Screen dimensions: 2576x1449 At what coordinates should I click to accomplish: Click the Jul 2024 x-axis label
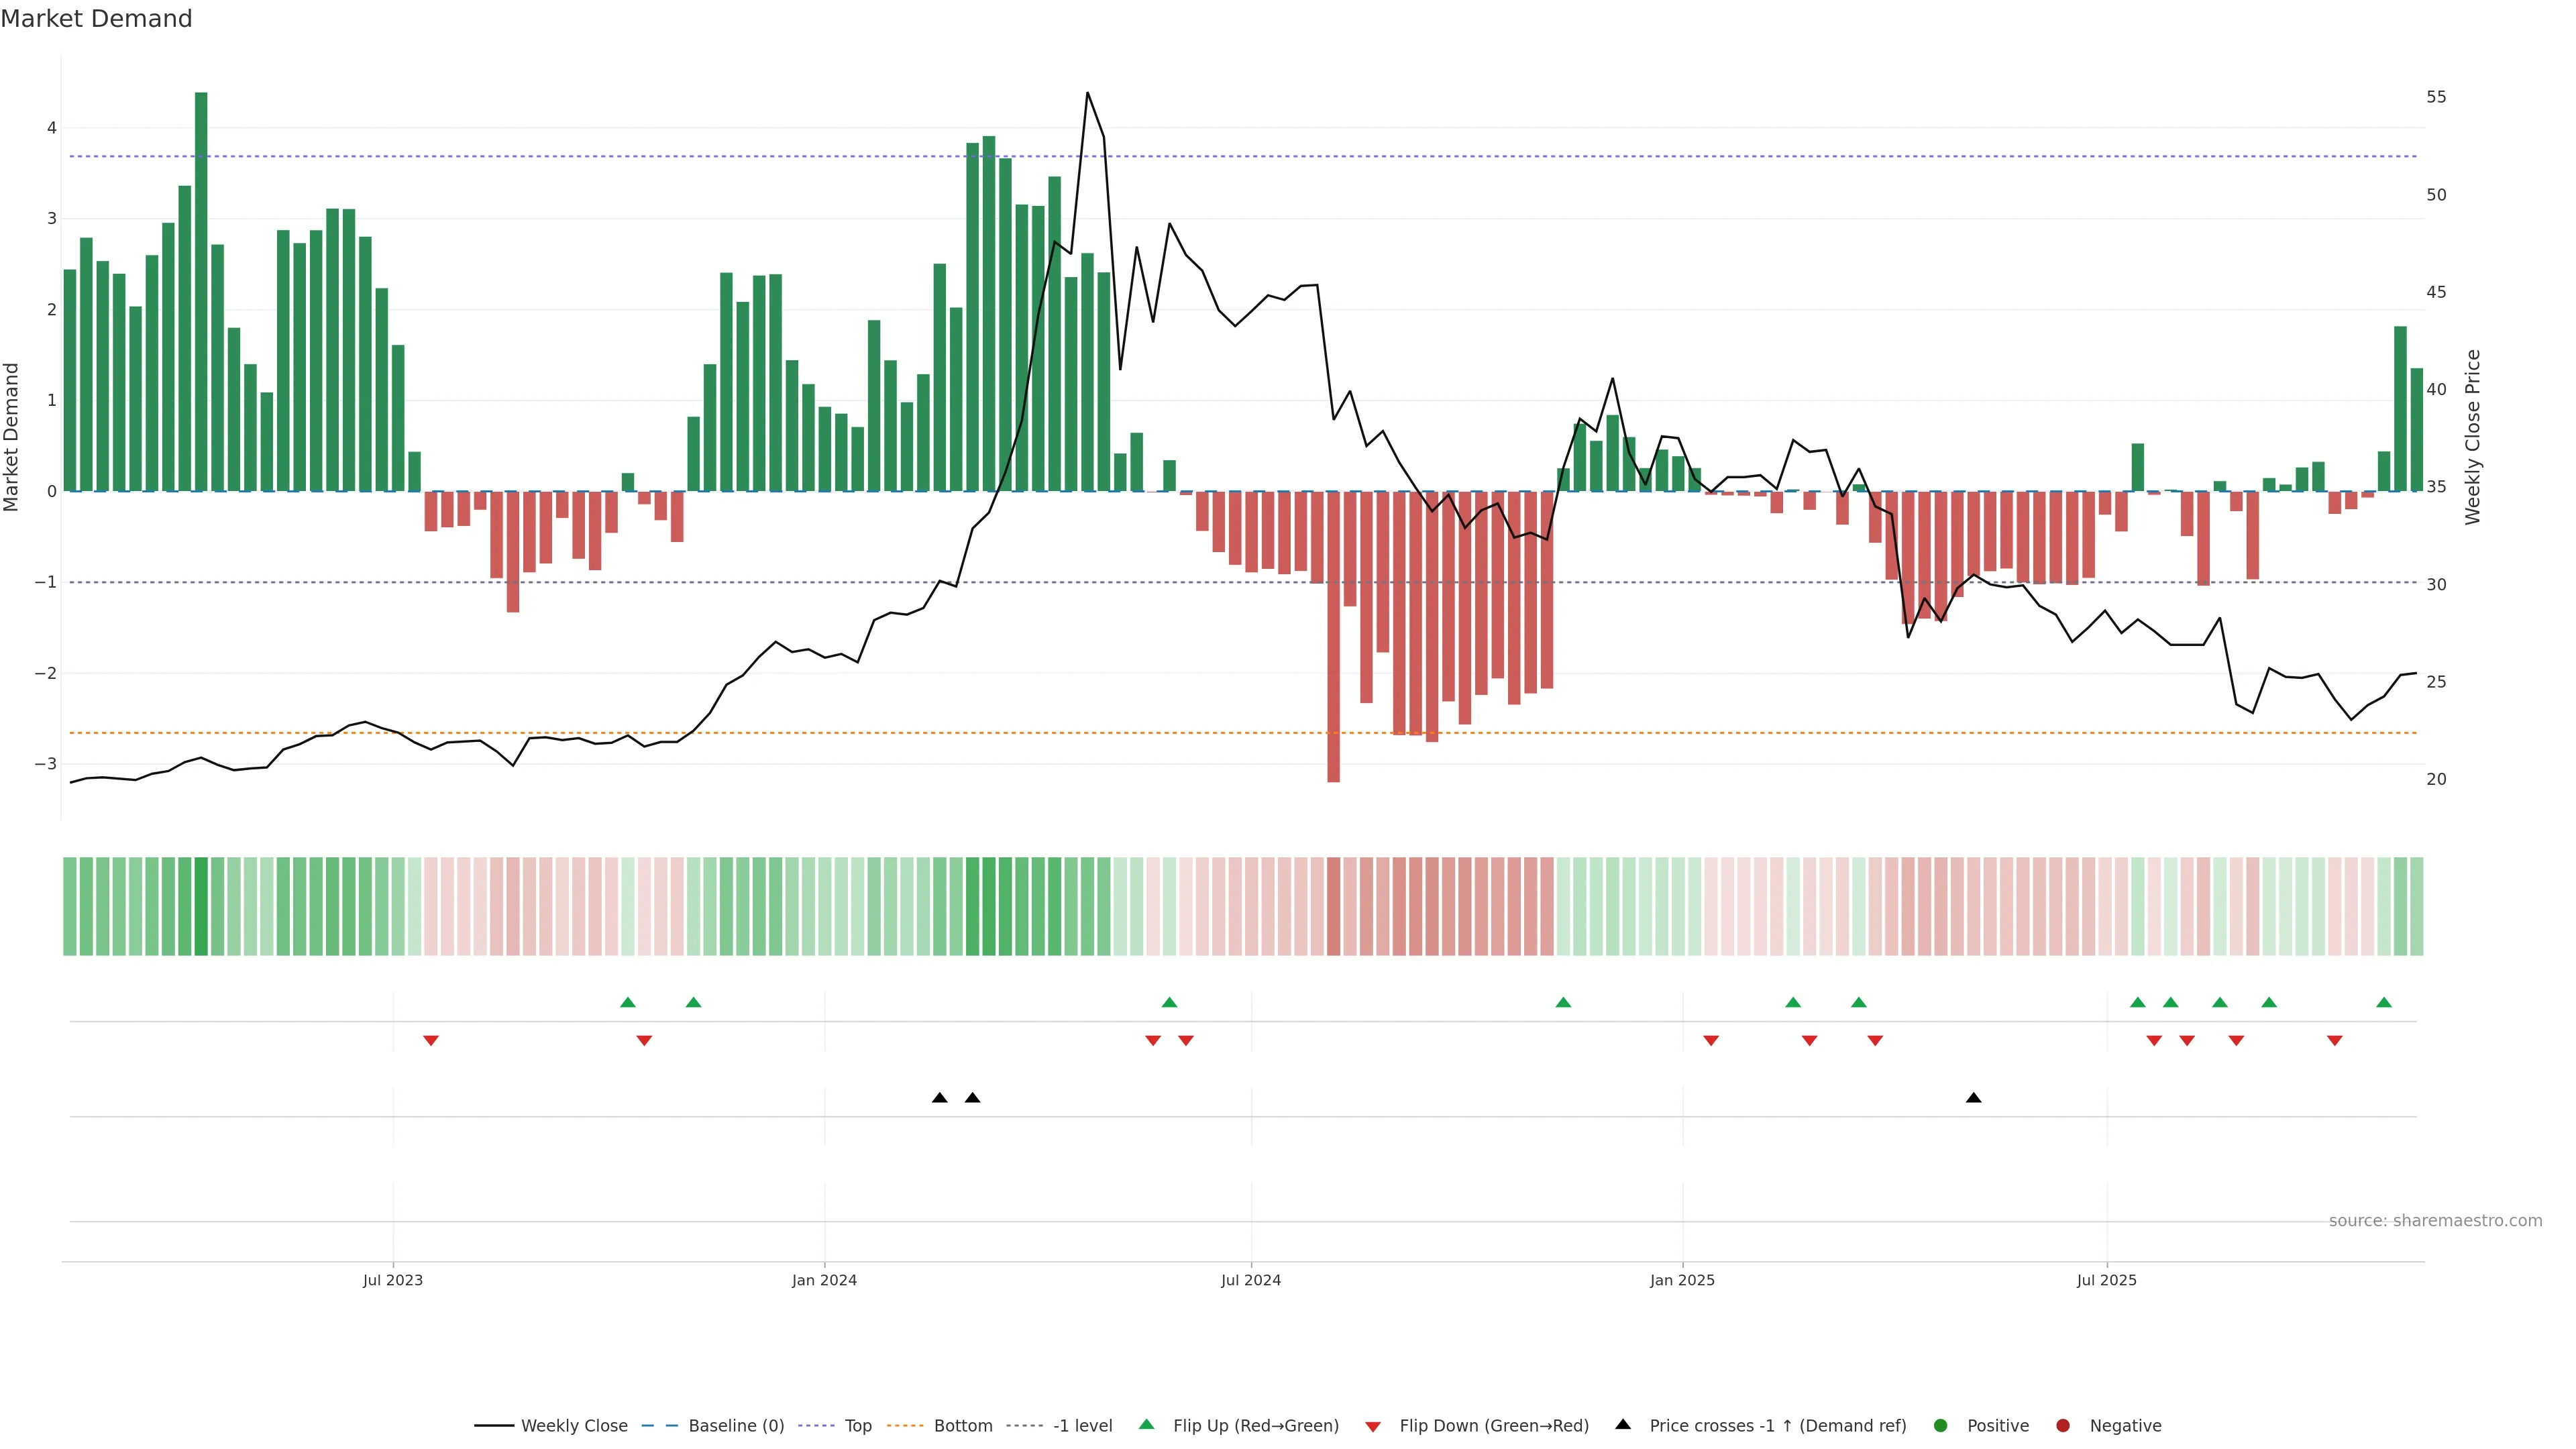point(1250,1280)
